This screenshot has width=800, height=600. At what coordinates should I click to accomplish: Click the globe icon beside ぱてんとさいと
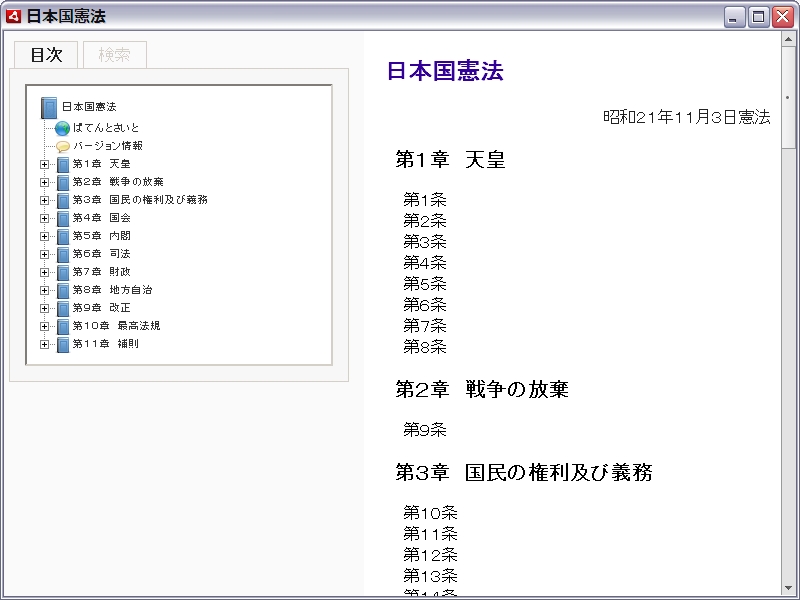[62, 128]
